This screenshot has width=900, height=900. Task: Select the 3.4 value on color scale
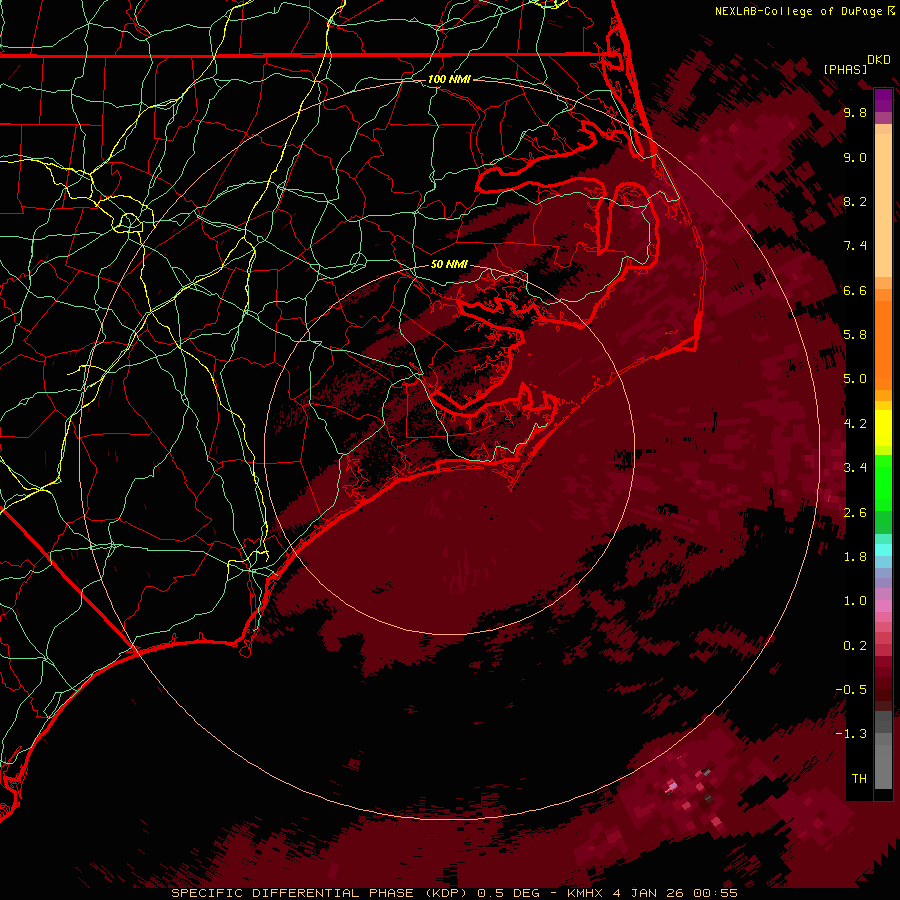[855, 468]
